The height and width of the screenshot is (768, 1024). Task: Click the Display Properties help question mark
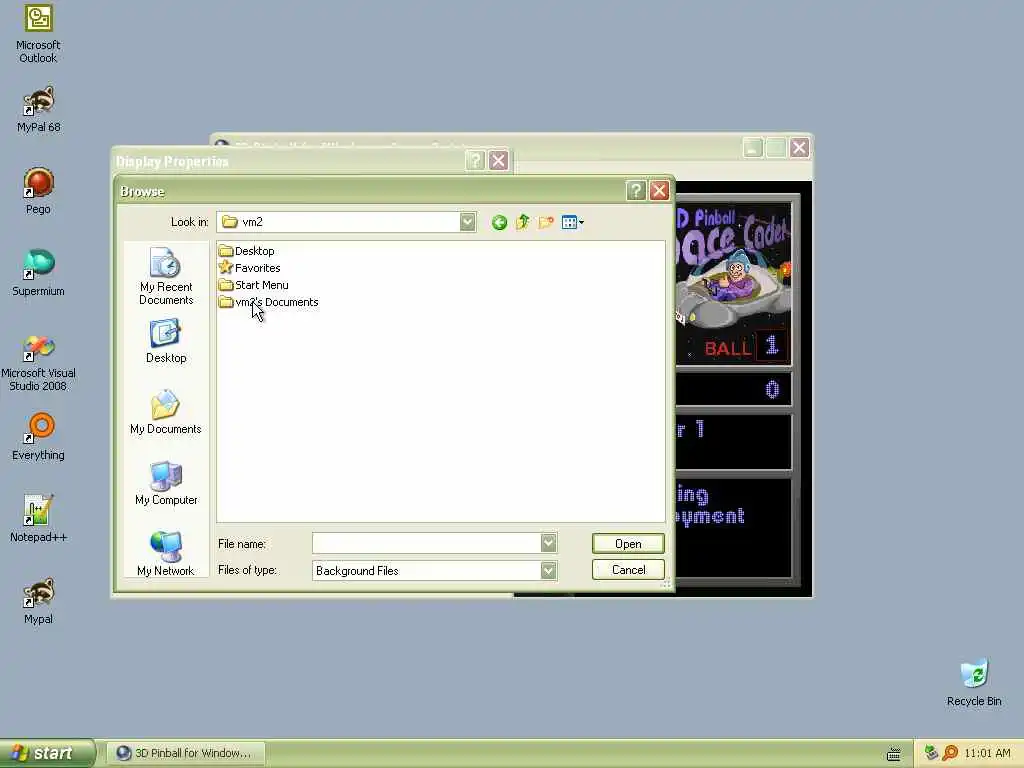[x=475, y=161]
